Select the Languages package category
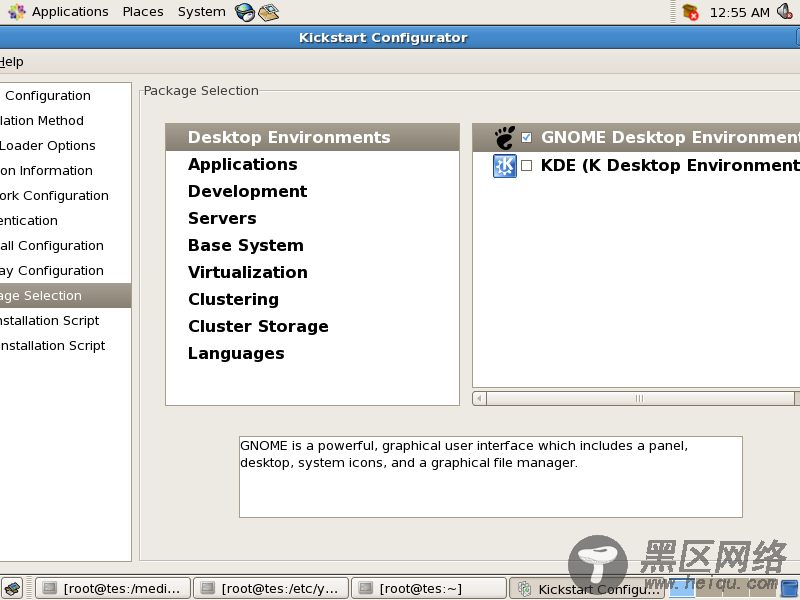The width and height of the screenshot is (800, 600). pos(312,354)
